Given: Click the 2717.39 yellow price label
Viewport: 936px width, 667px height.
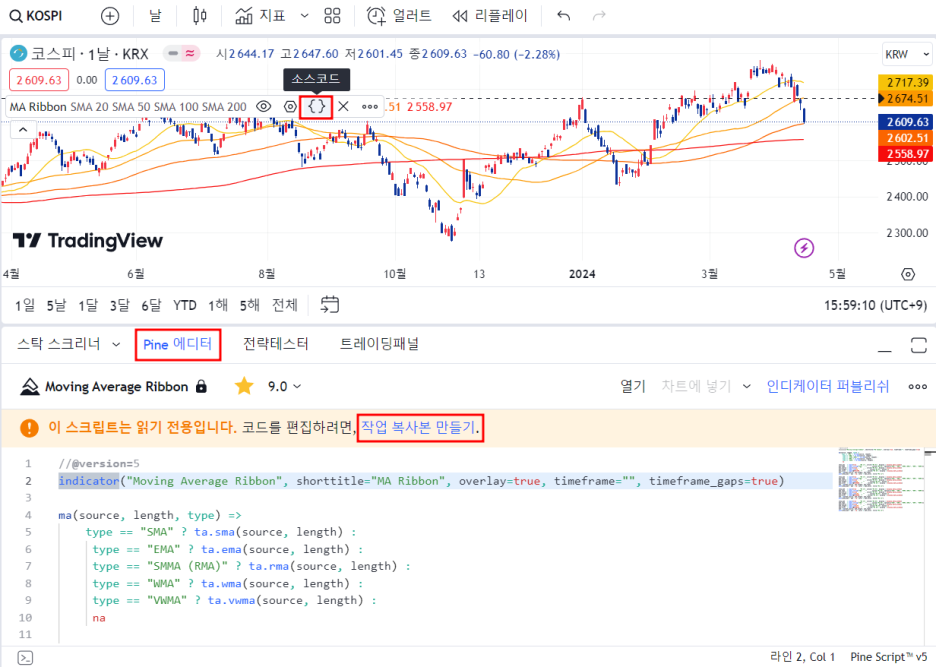Looking at the screenshot, I should [907, 82].
